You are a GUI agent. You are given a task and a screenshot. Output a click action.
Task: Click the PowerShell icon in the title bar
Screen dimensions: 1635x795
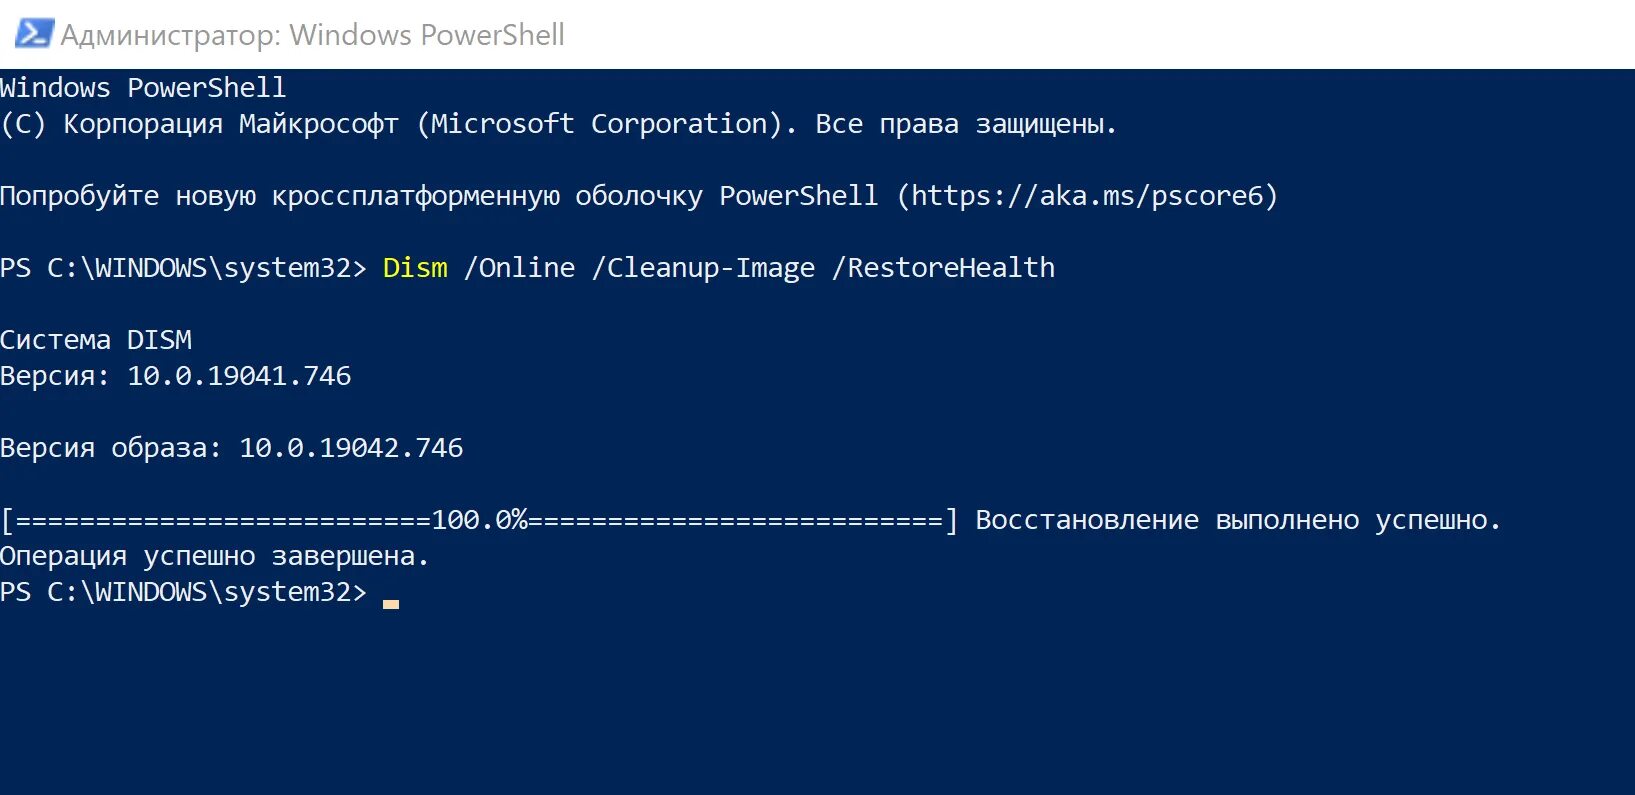pos(34,34)
